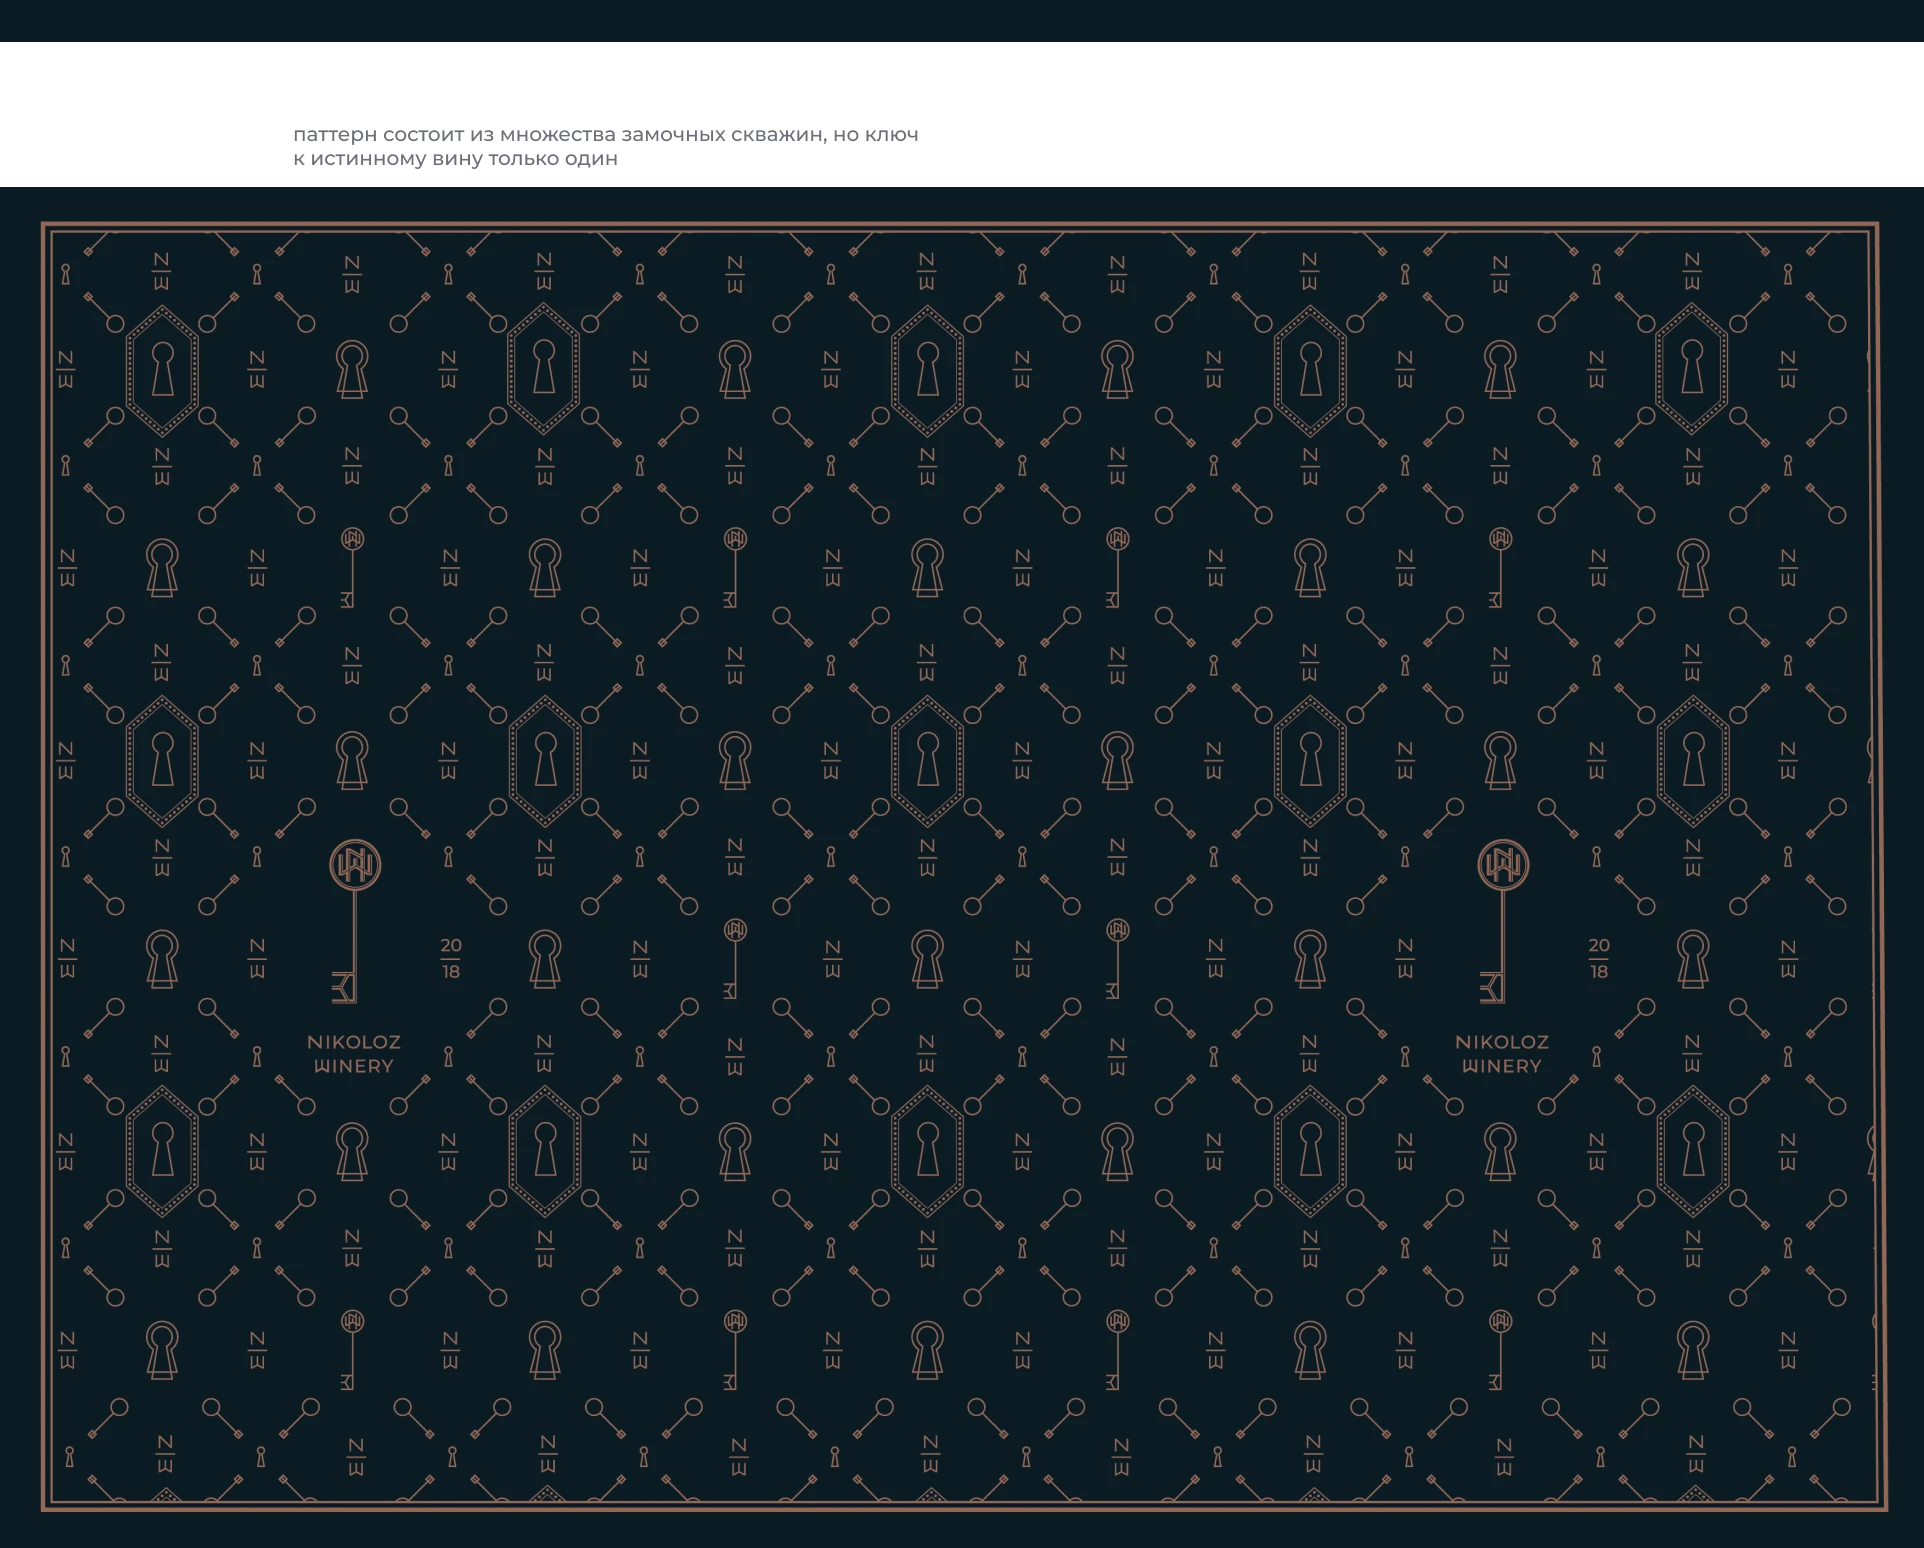Click the first blurred gray text line

click(603, 136)
